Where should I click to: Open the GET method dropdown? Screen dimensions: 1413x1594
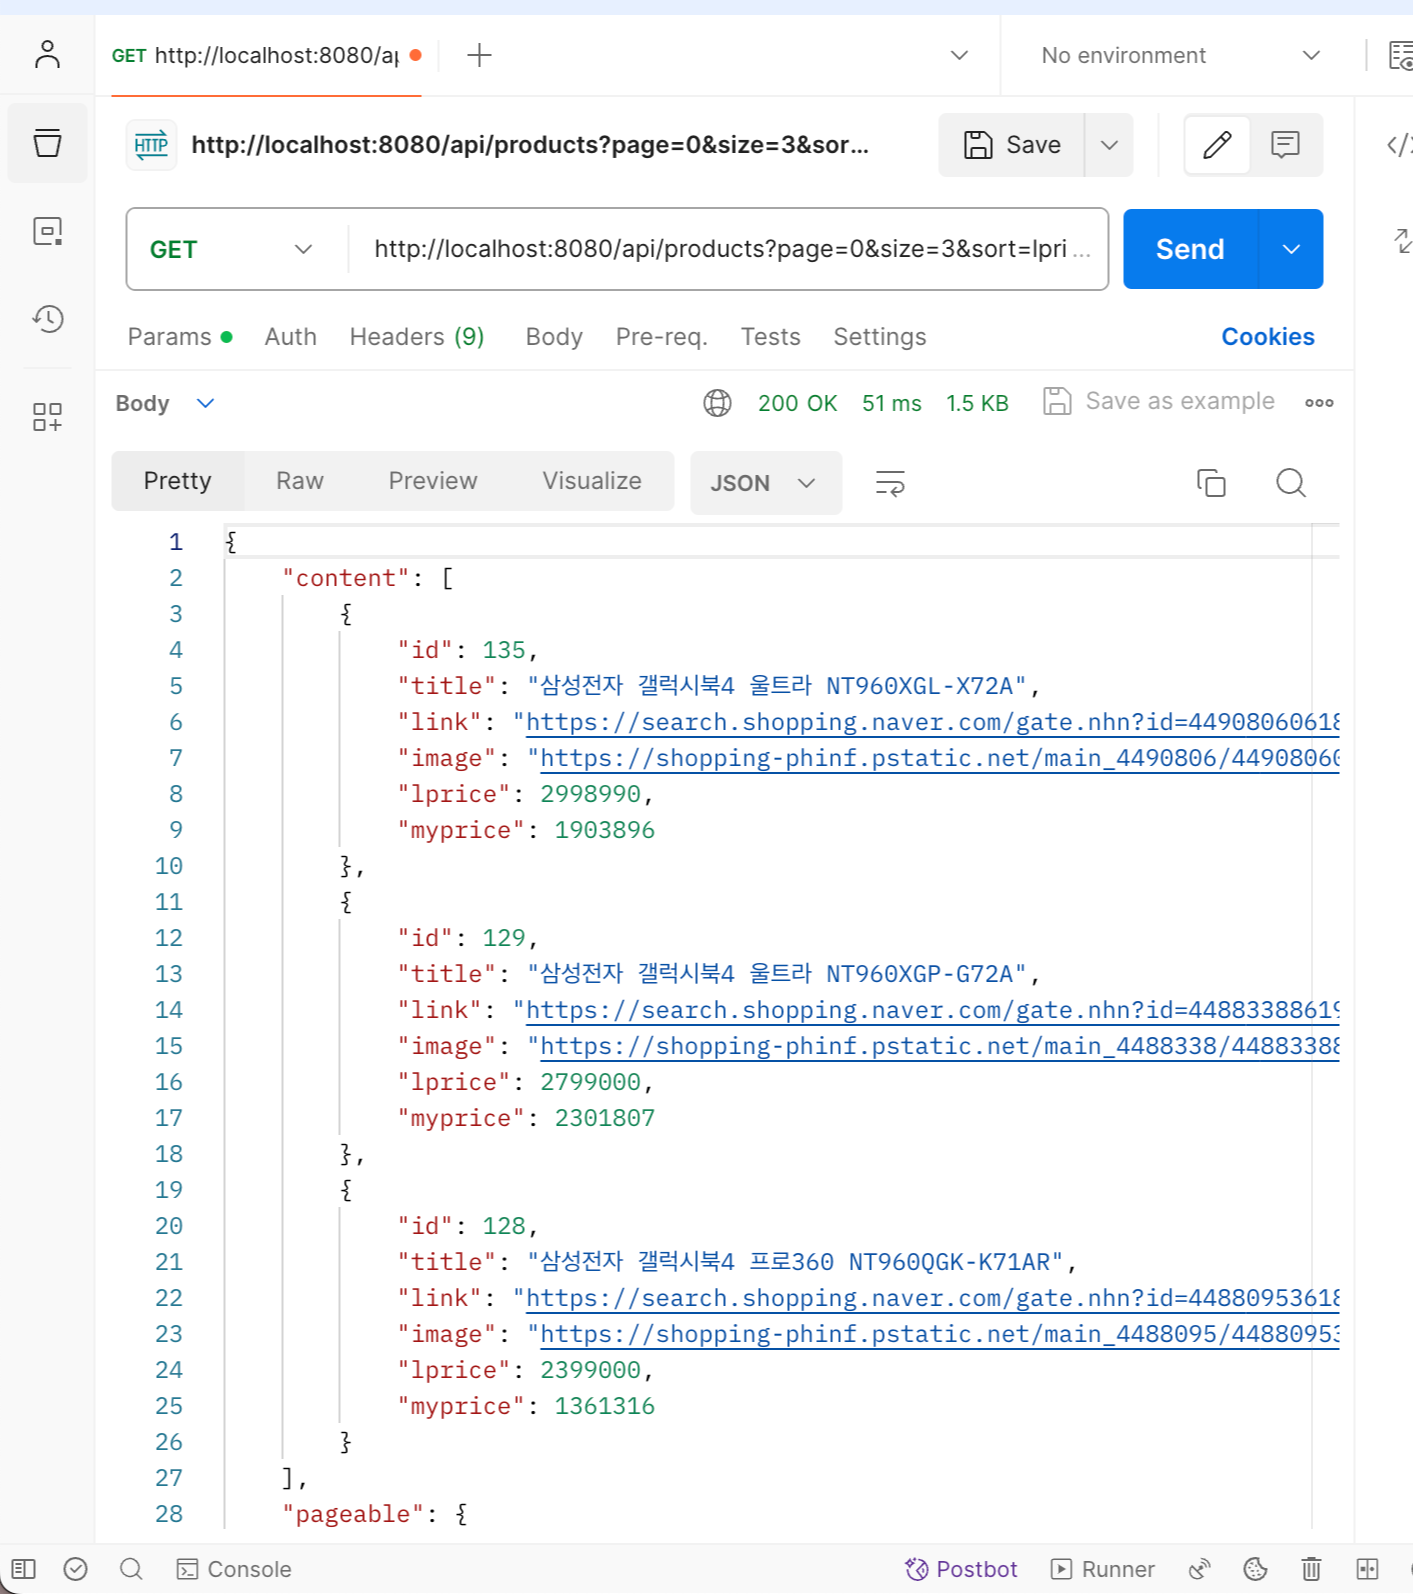[231, 249]
